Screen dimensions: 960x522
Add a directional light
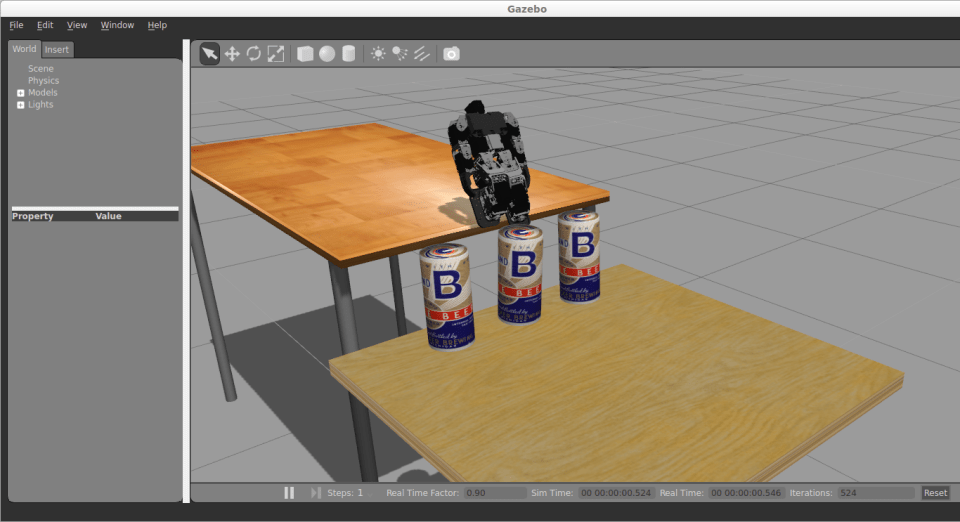click(422, 54)
